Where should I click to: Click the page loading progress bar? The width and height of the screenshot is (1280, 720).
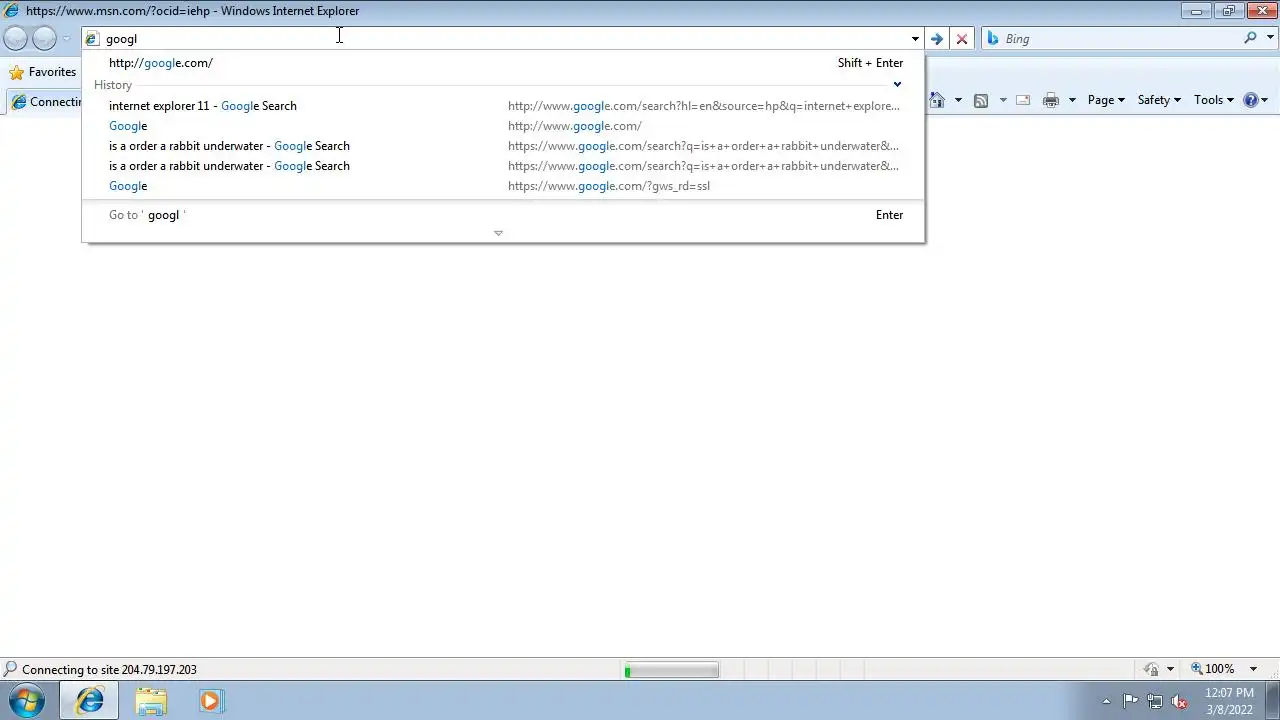pyautogui.click(x=671, y=670)
